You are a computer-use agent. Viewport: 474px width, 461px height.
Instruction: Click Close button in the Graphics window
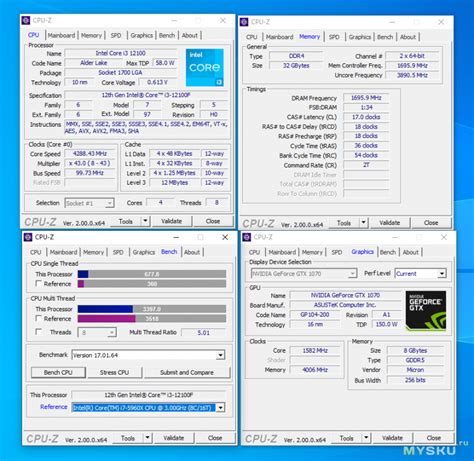click(x=434, y=438)
